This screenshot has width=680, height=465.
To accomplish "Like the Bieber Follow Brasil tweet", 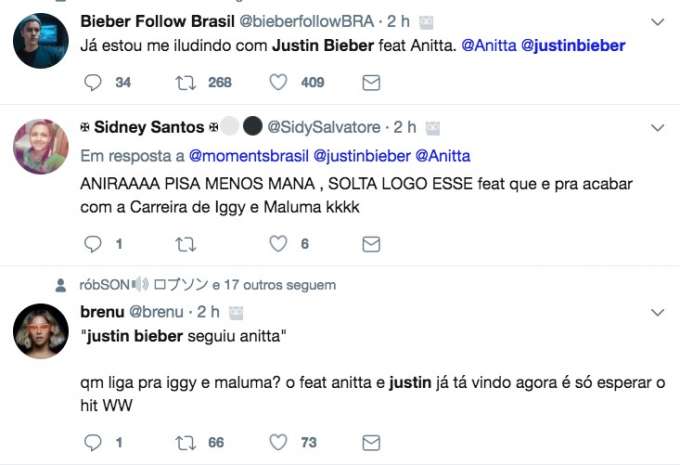I will pos(279,83).
